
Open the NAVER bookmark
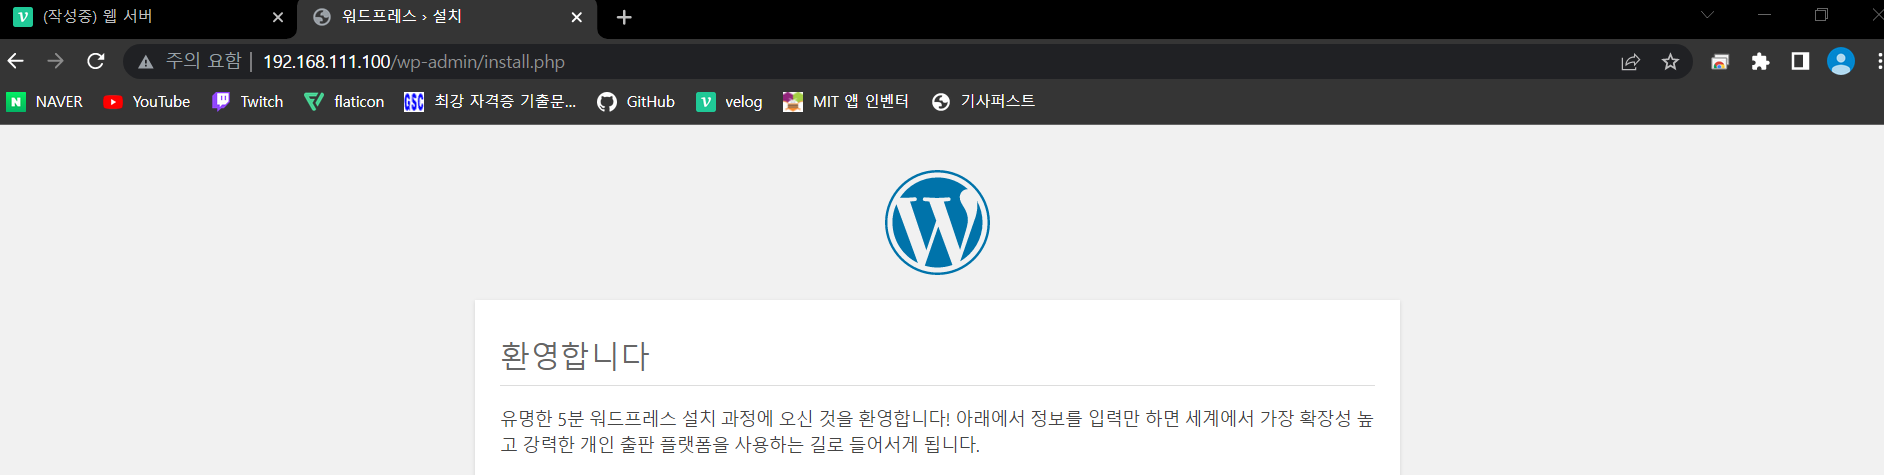click(x=45, y=102)
